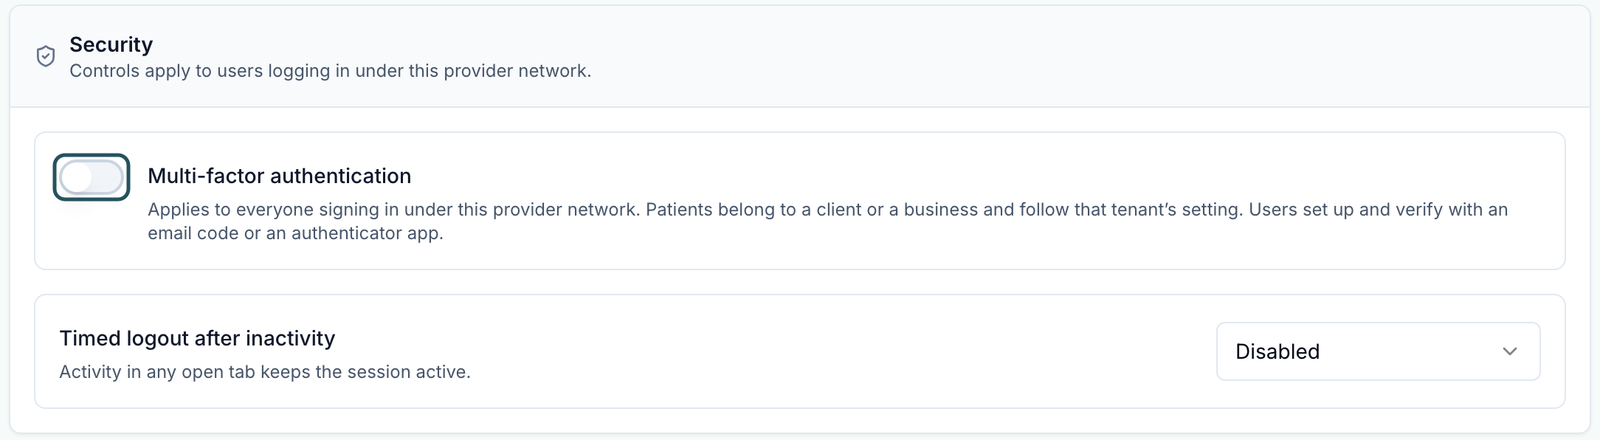Enable Multi-factor authentication switch

tap(91, 178)
